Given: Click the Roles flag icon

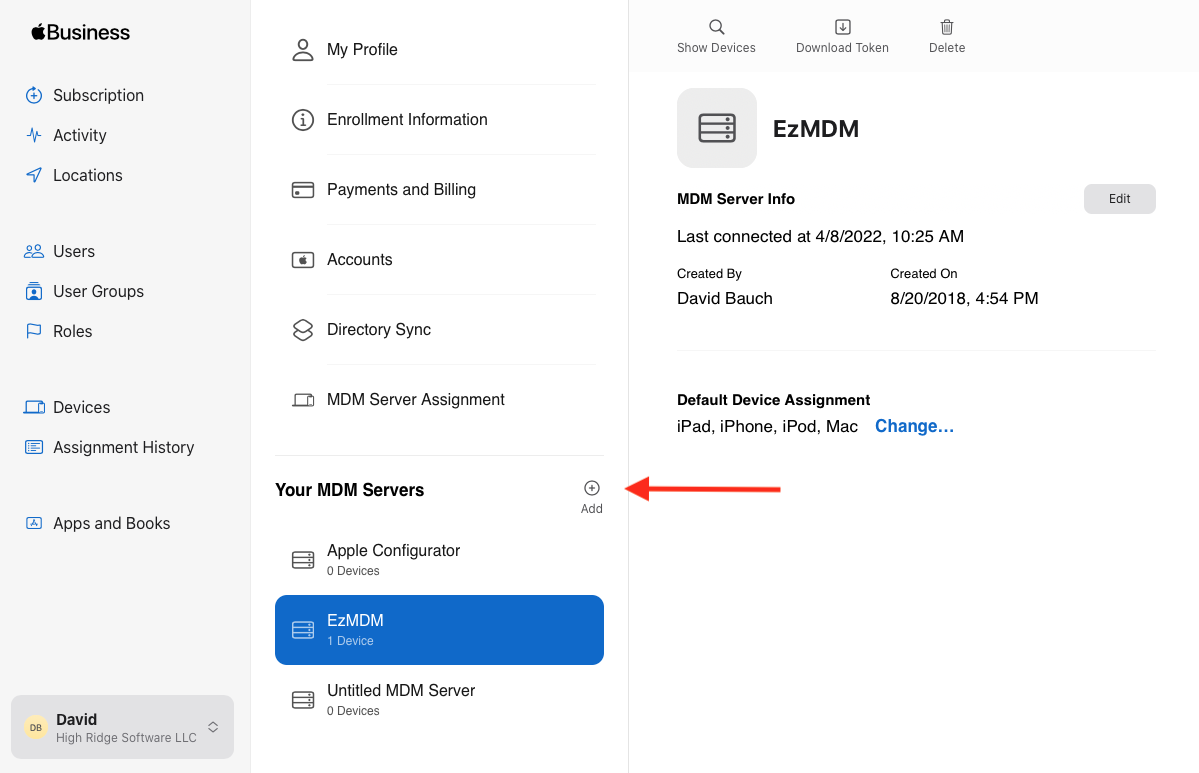Looking at the screenshot, I should point(34,331).
